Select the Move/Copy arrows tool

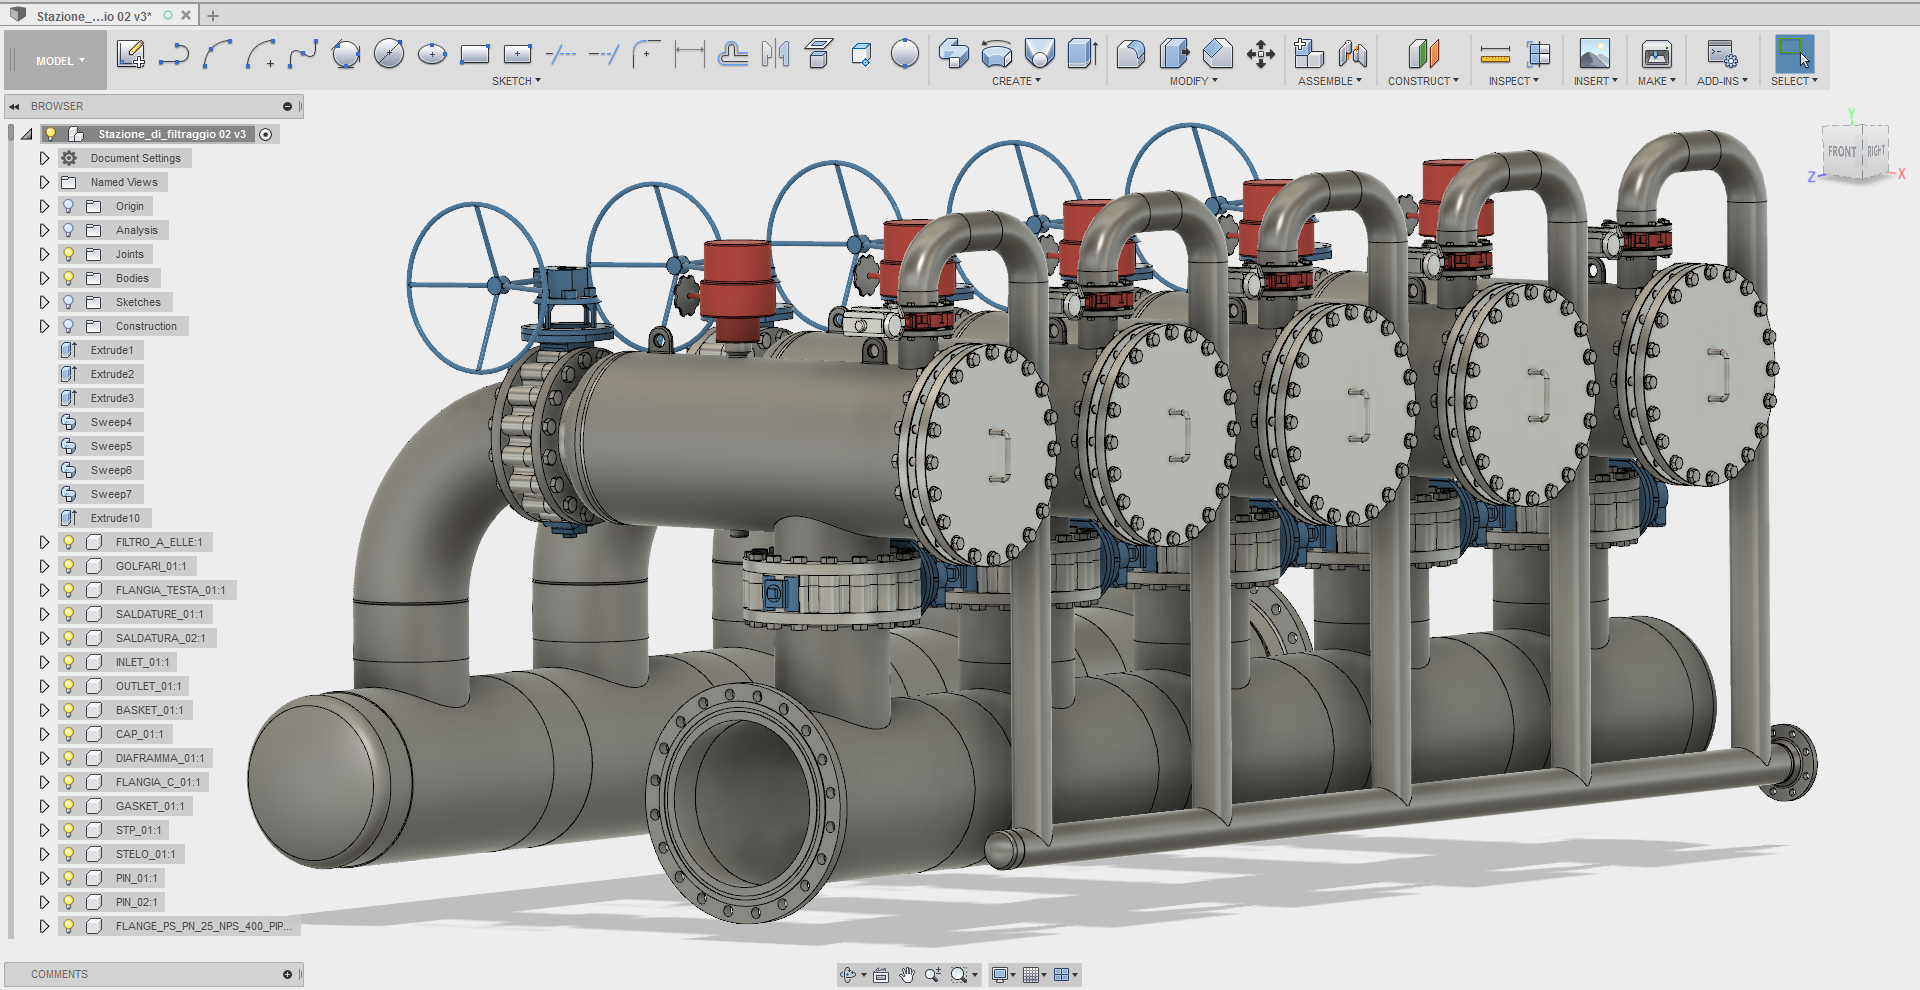pyautogui.click(x=1260, y=54)
